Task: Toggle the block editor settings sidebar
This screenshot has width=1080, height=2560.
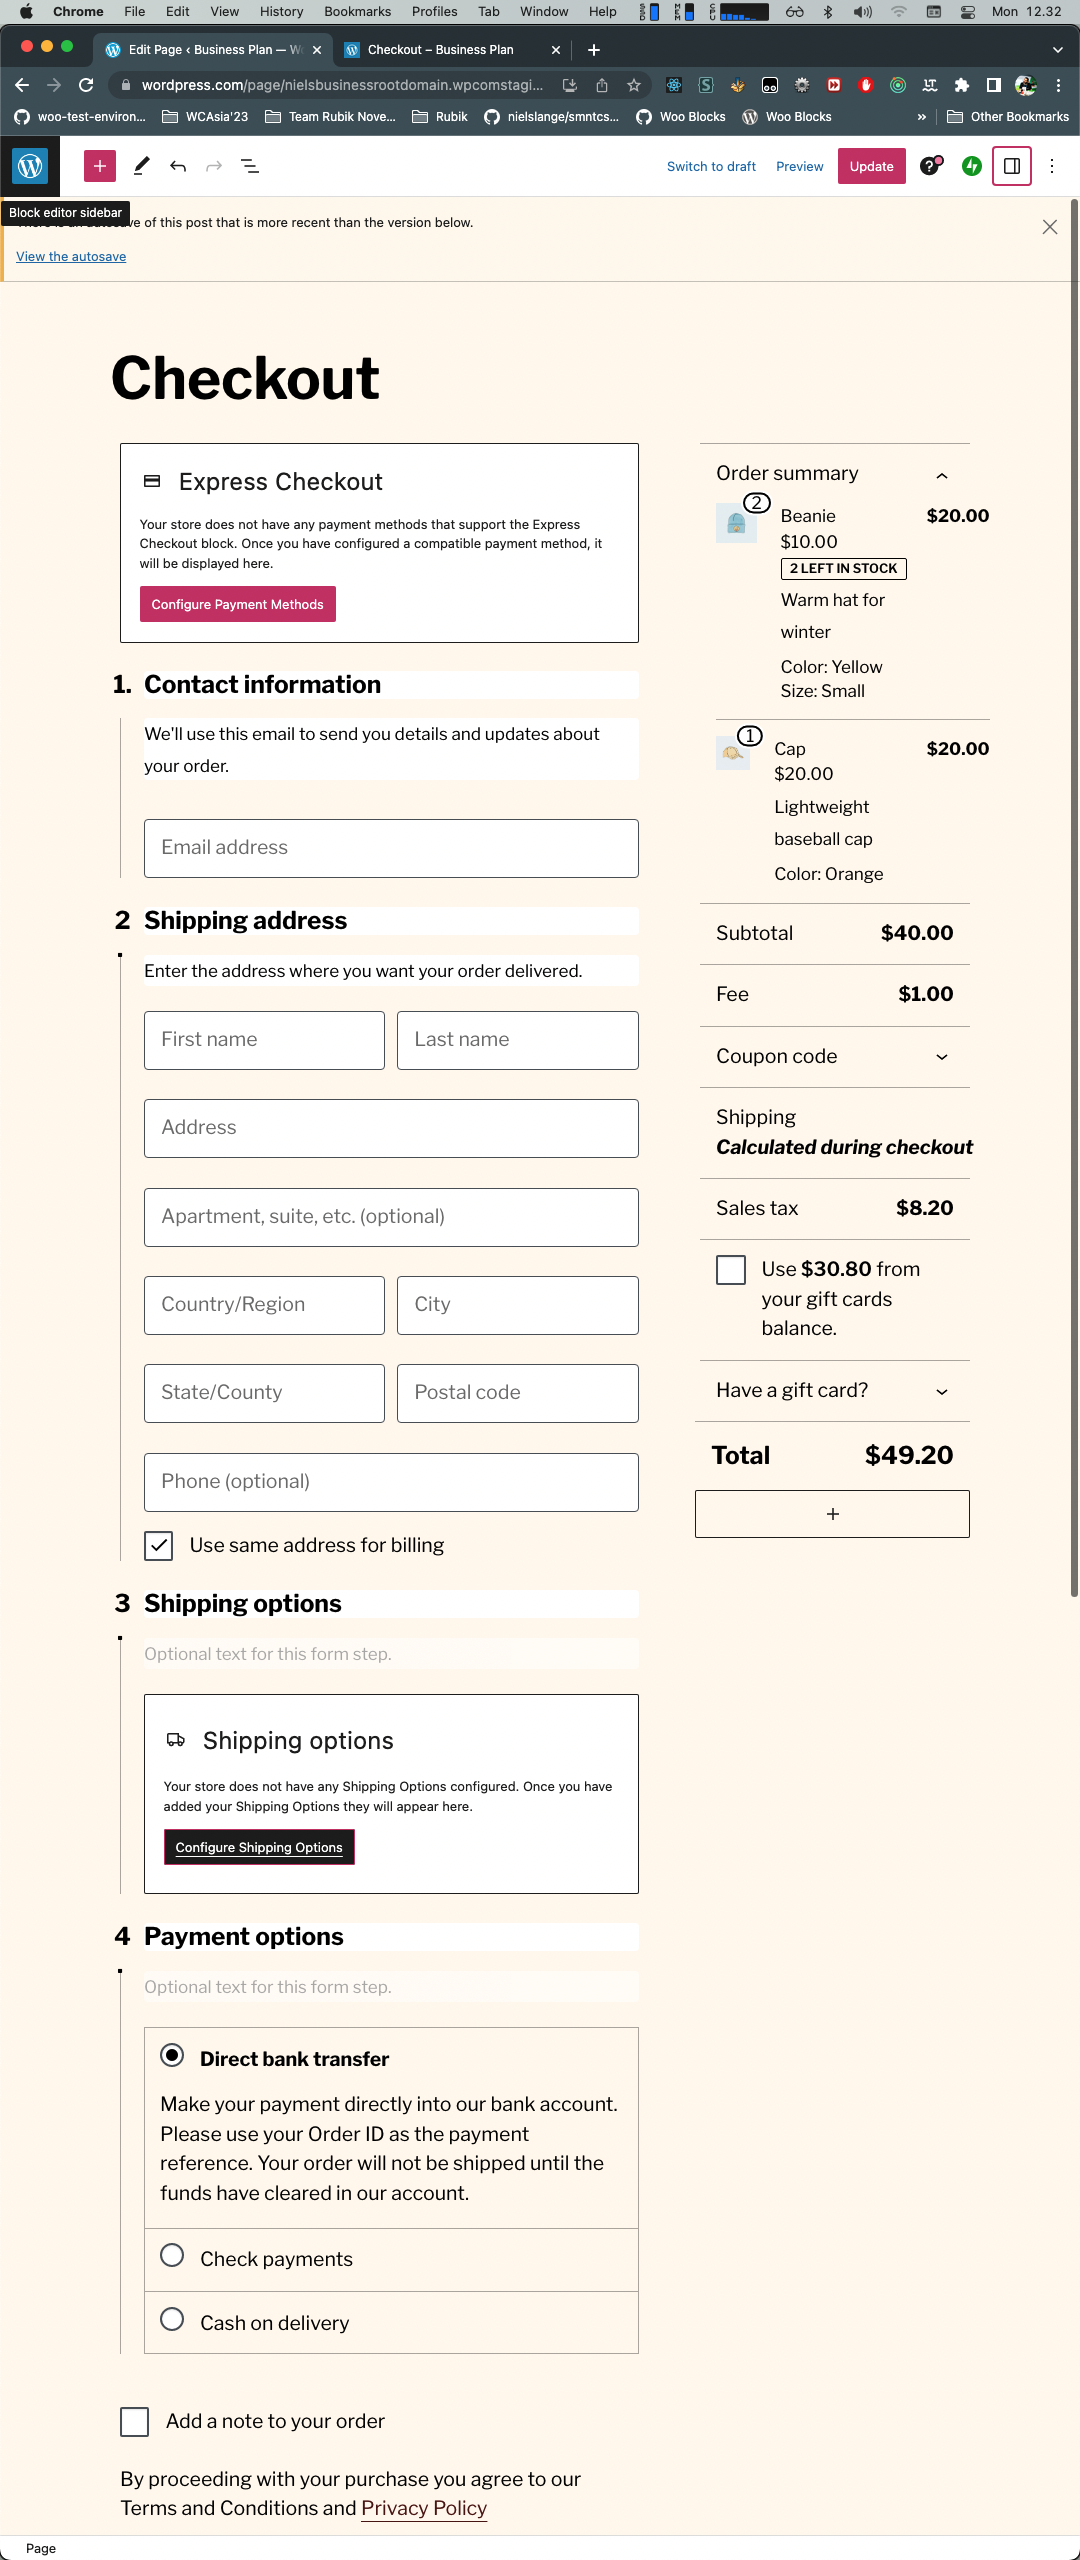Action: point(1012,166)
